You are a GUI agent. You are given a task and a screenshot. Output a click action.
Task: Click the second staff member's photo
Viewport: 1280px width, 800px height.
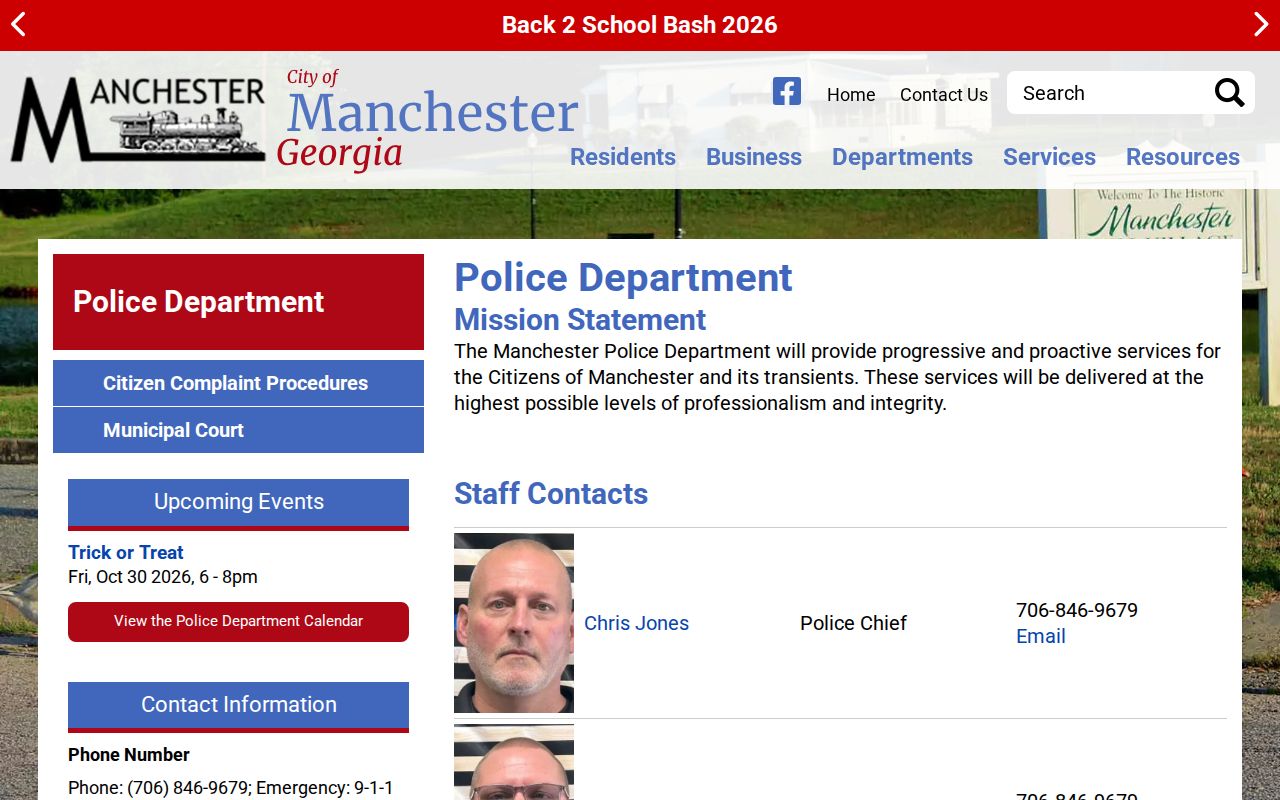[514, 762]
